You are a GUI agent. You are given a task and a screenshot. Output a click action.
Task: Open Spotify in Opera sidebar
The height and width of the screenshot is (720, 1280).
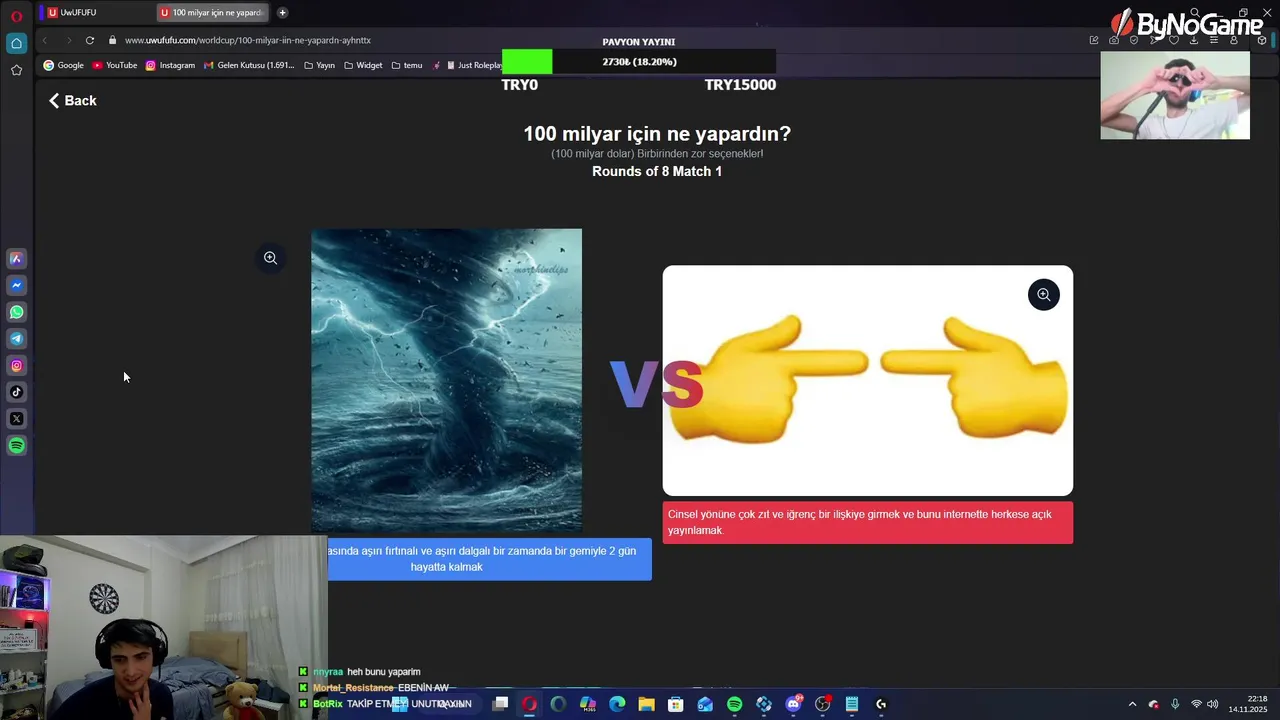pyautogui.click(x=16, y=446)
